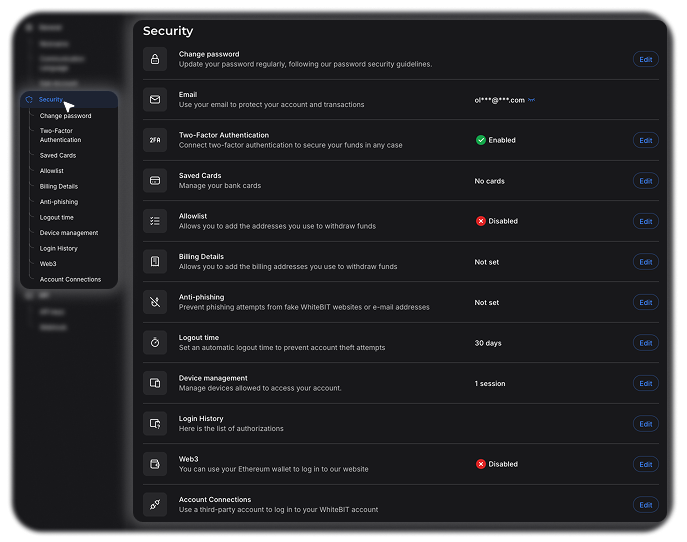Click the padlock icon beside Change password
This screenshot has height=542, width=687.
(x=155, y=60)
